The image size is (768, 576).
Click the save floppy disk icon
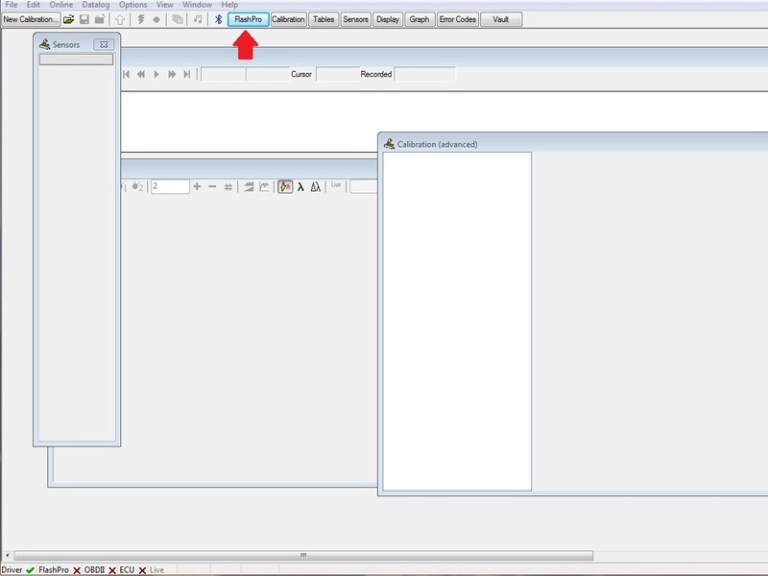click(84, 20)
